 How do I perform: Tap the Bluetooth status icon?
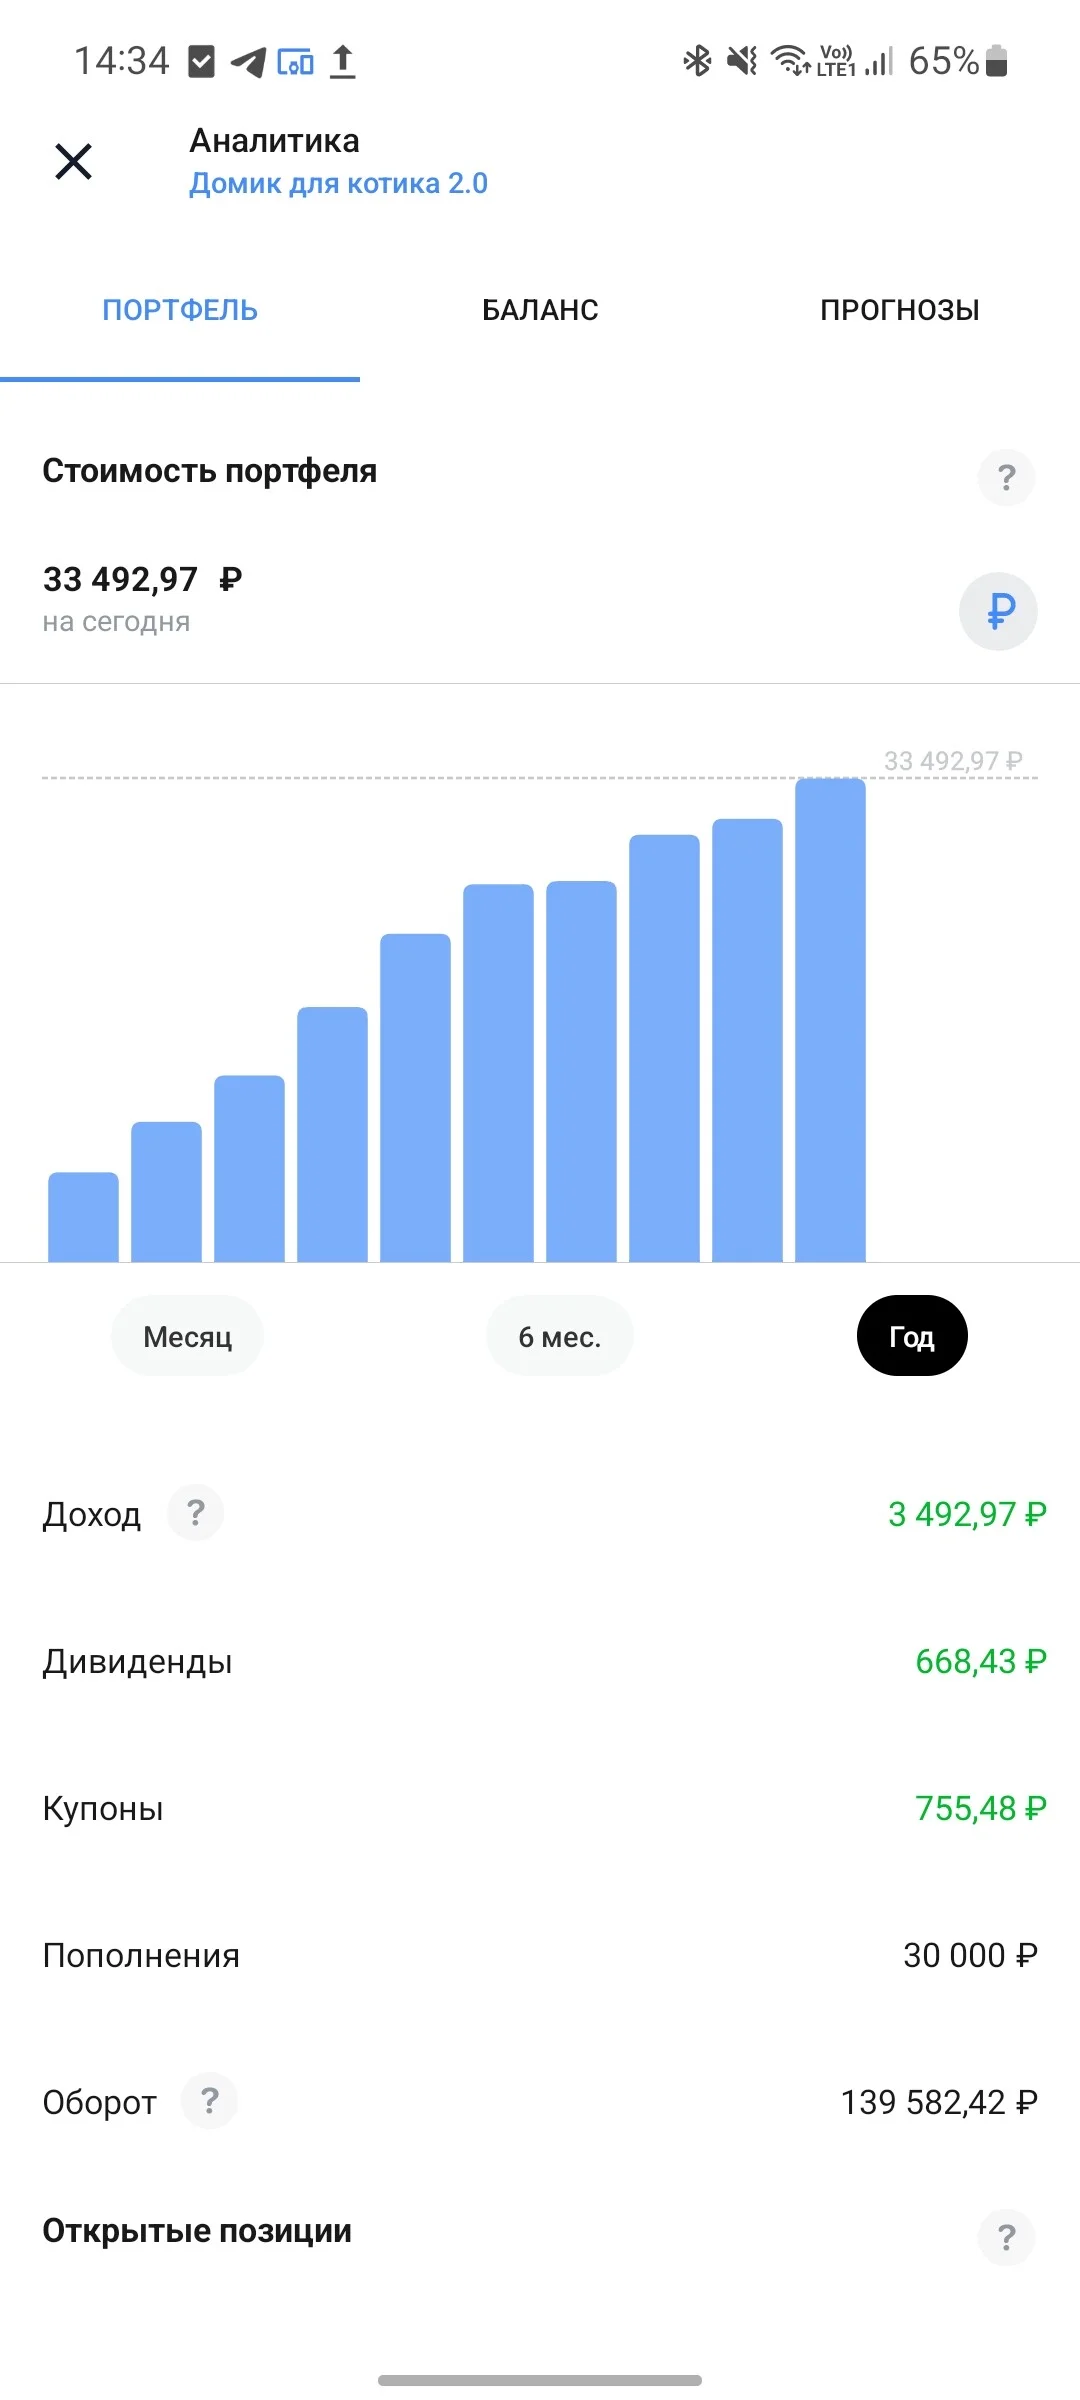point(697,61)
